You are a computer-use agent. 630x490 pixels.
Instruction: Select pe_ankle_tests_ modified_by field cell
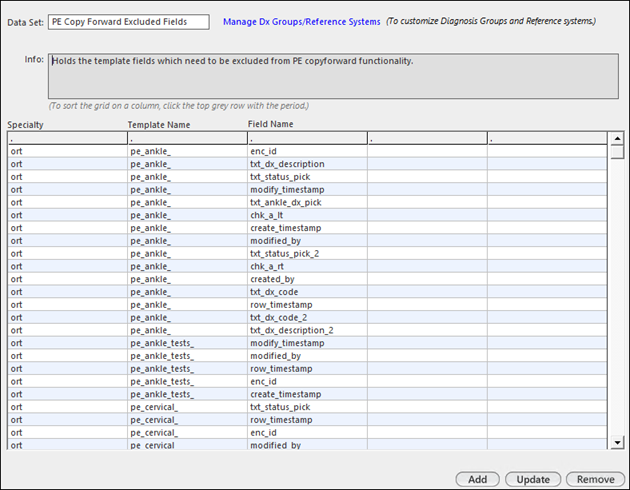307,356
